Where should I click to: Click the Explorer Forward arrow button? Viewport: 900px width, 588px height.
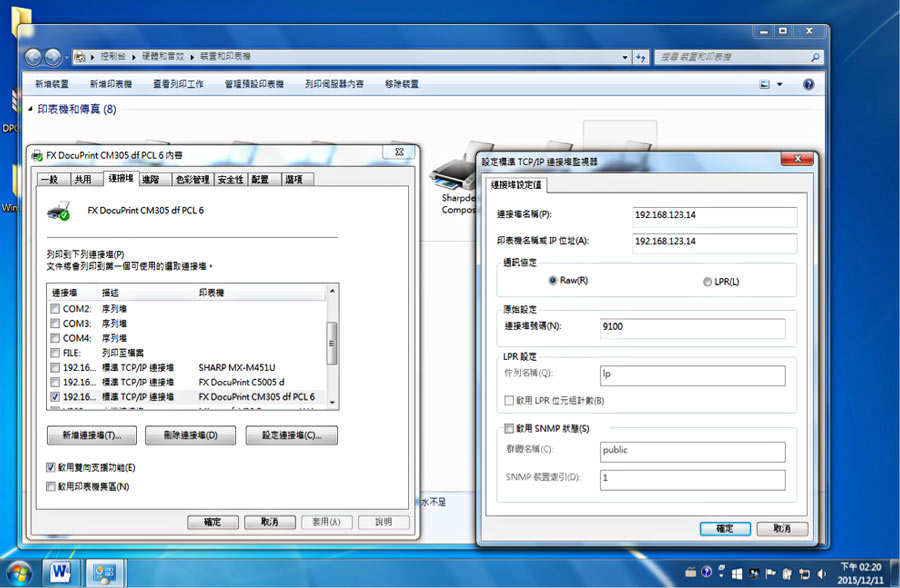53,57
